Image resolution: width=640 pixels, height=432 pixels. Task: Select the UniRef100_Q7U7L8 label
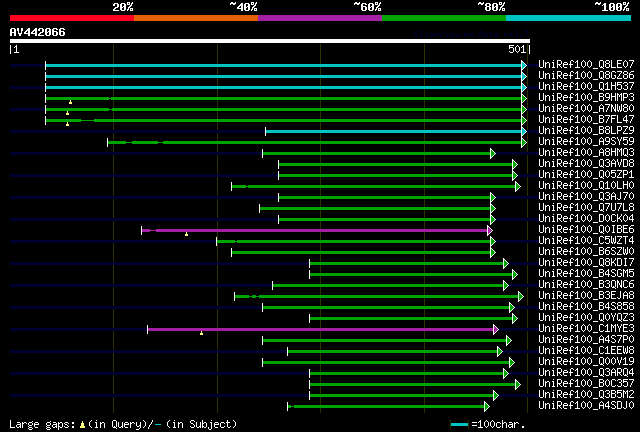coord(586,208)
